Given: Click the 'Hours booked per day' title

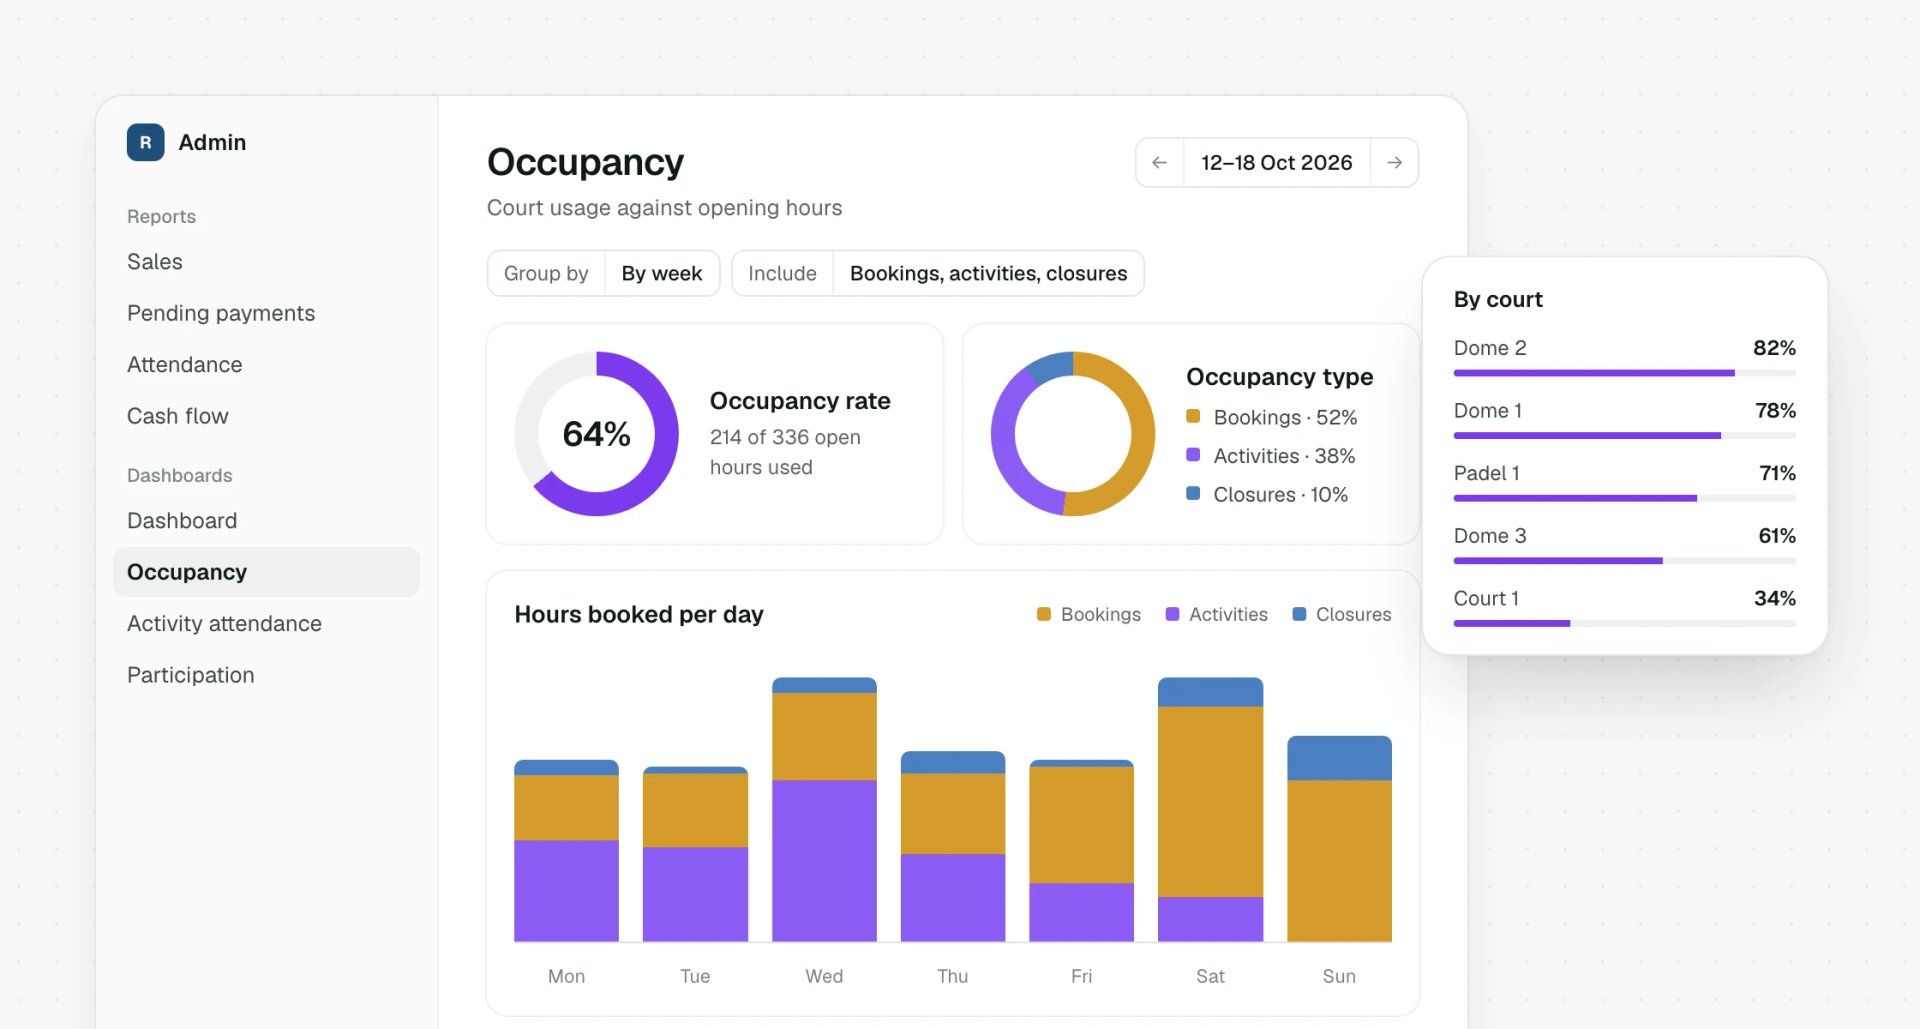Looking at the screenshot, I should 639,614.
